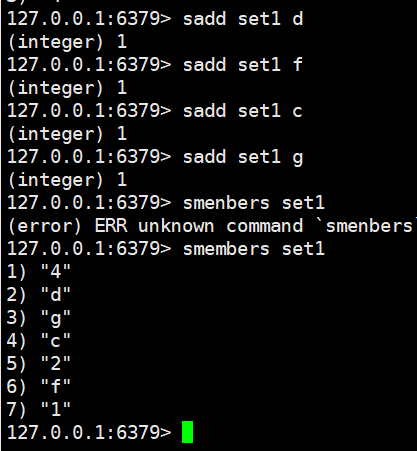Click the green terminal cursor block
417x451 pixels.
click(187, 432)
